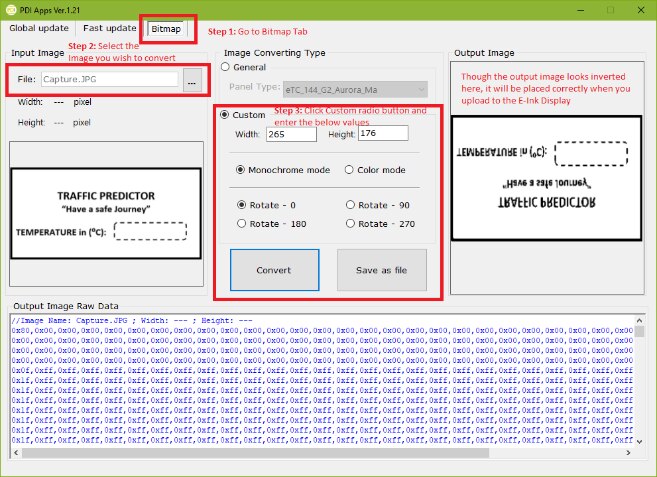
Task: Choose Color mode
Action: point(349,170)
